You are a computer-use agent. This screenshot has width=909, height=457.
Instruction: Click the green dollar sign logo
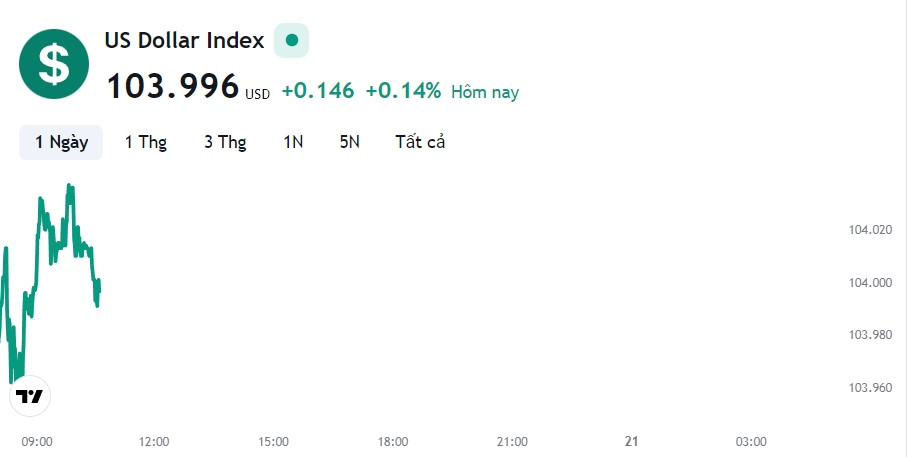pyautogui.click(x=54, y=64)
